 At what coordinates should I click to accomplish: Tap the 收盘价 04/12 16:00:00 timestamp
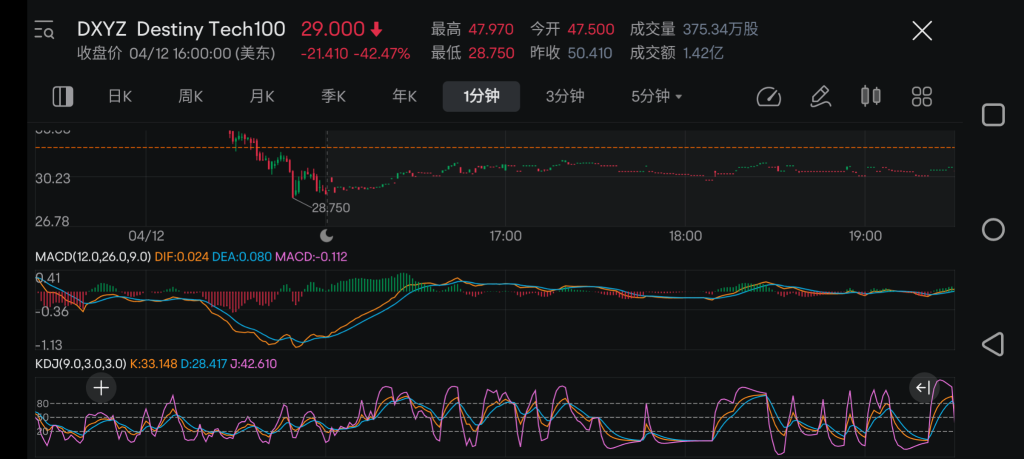pyautogui.click(x=176, y=54)
